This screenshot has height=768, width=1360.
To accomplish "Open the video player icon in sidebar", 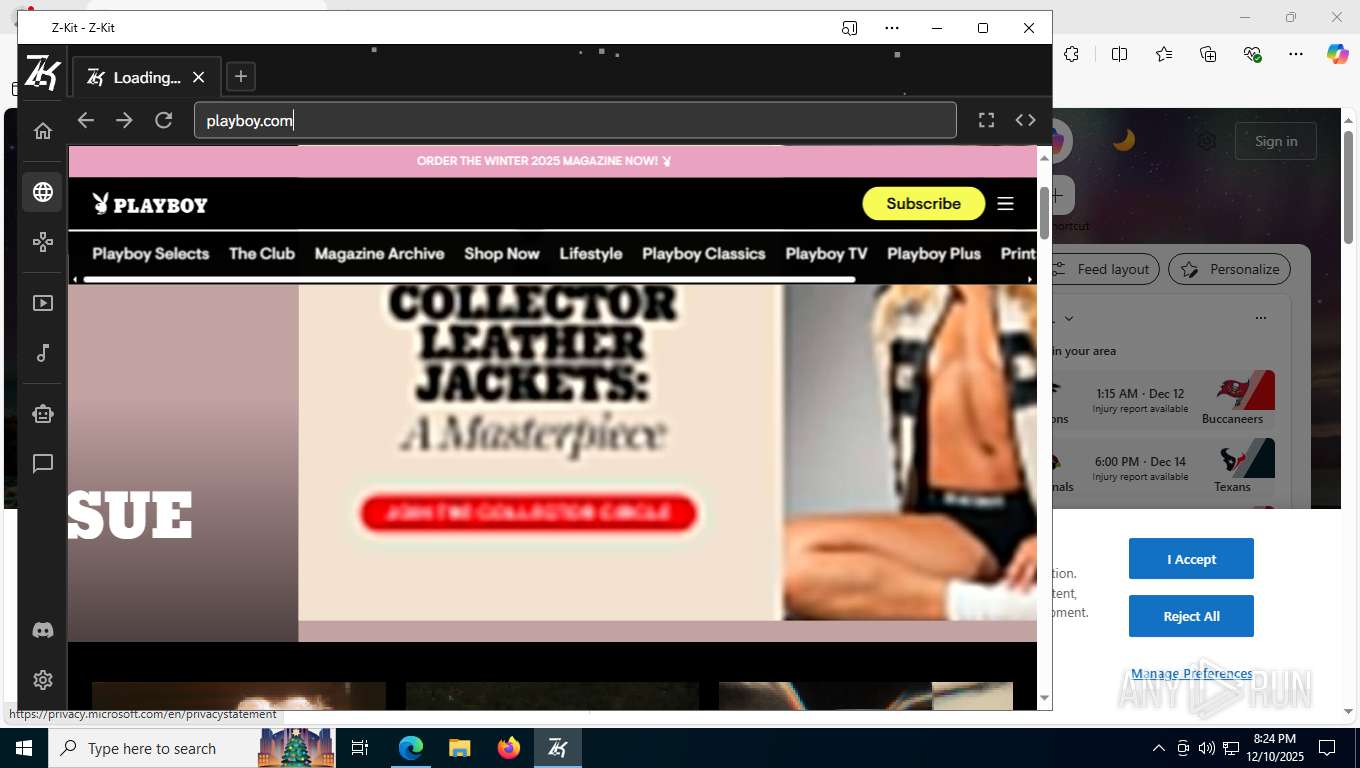I will click(43, 303).
